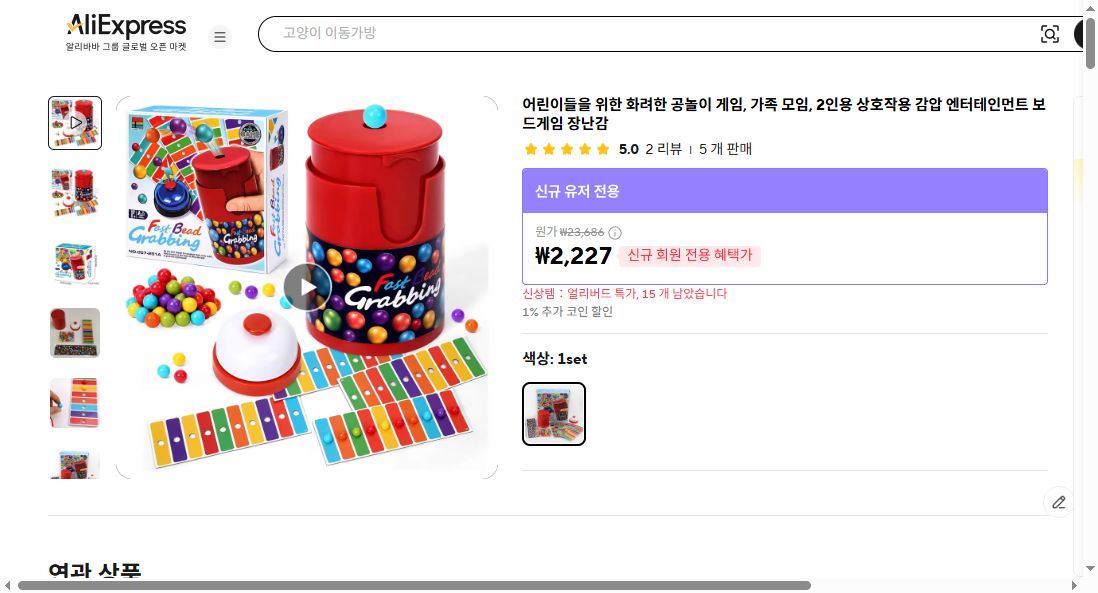Click the search input field
The image size is (1098, 593).
tap(600, 33)
